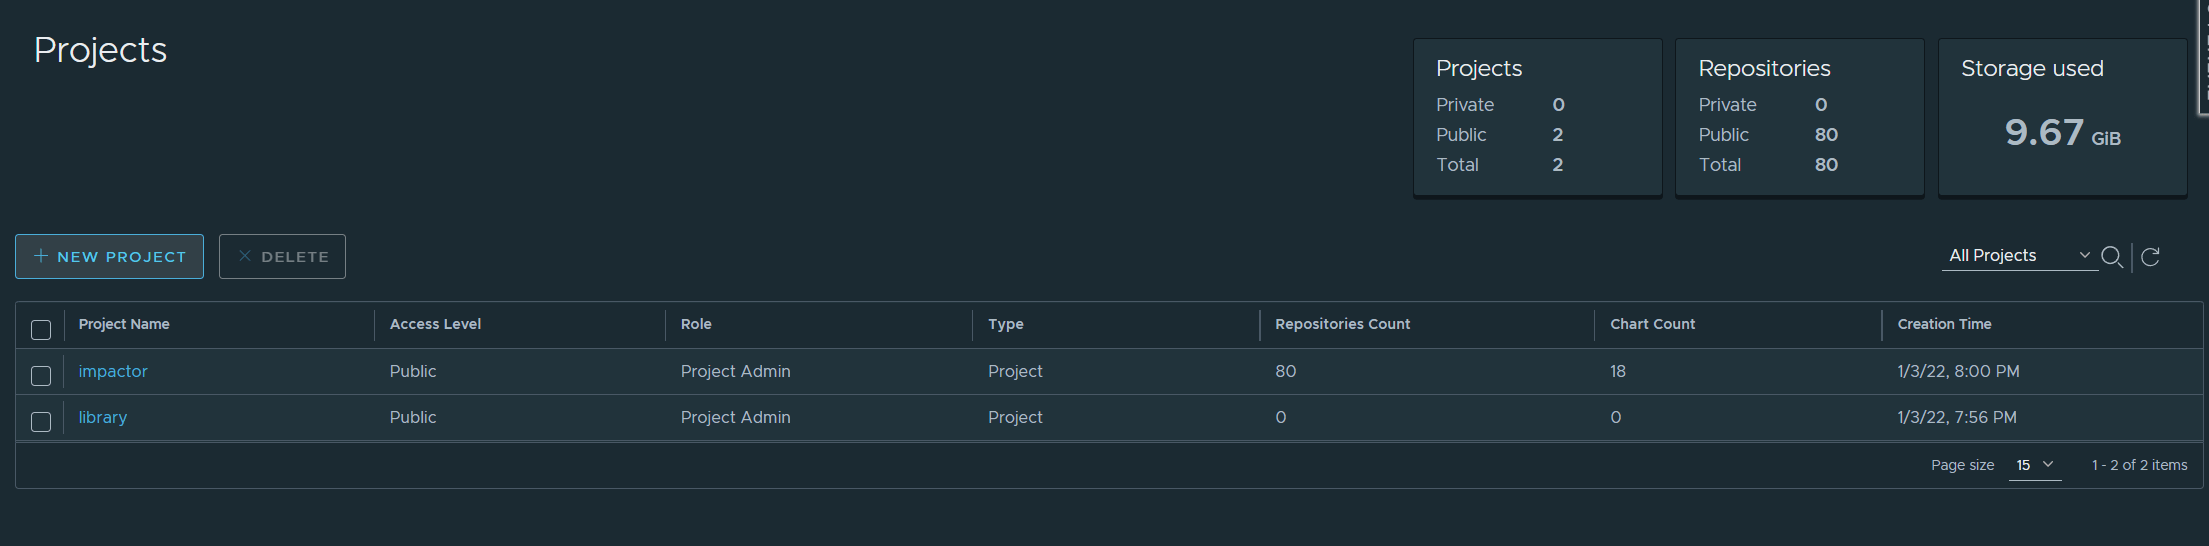
Task: Sort by Chart Count column header
Action: pyautogui.click(x=1652, y=324)
